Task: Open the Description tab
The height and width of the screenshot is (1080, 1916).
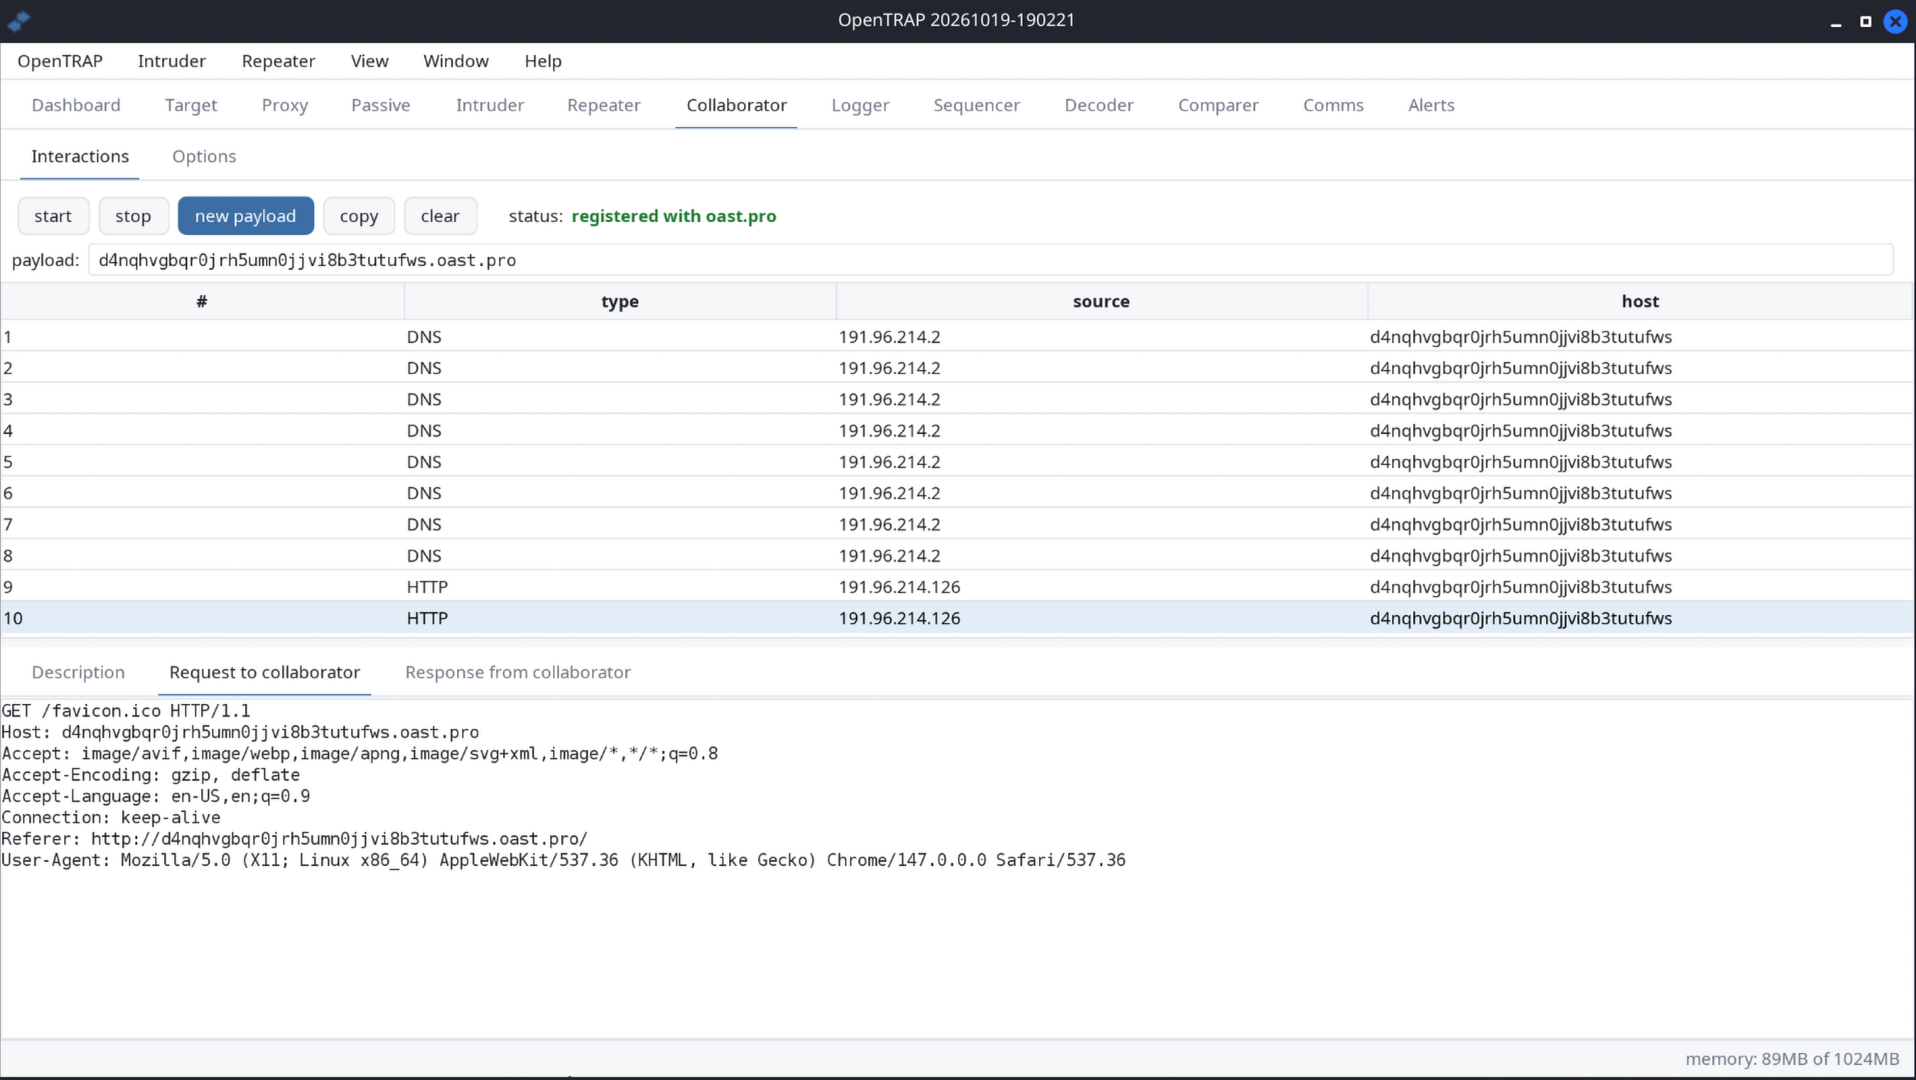Action: (78, 672)
